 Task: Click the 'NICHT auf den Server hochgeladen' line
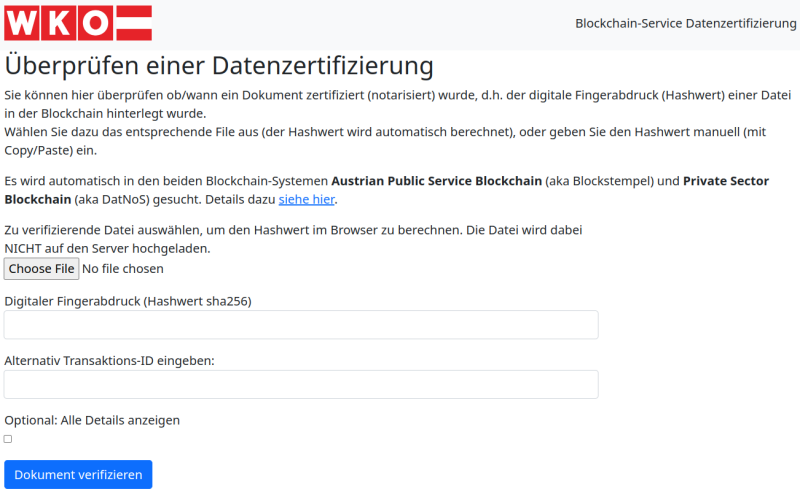tap(107, 248)
